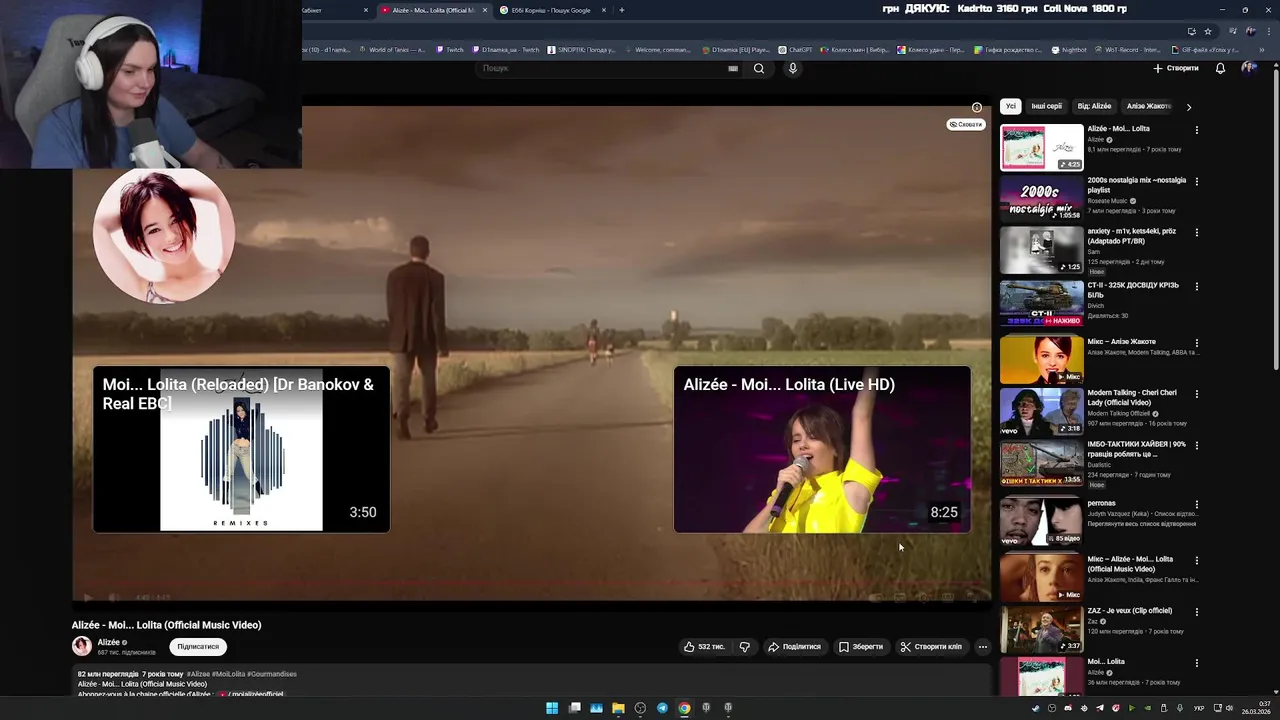Select the Усі filter chip

point(1011,106)
